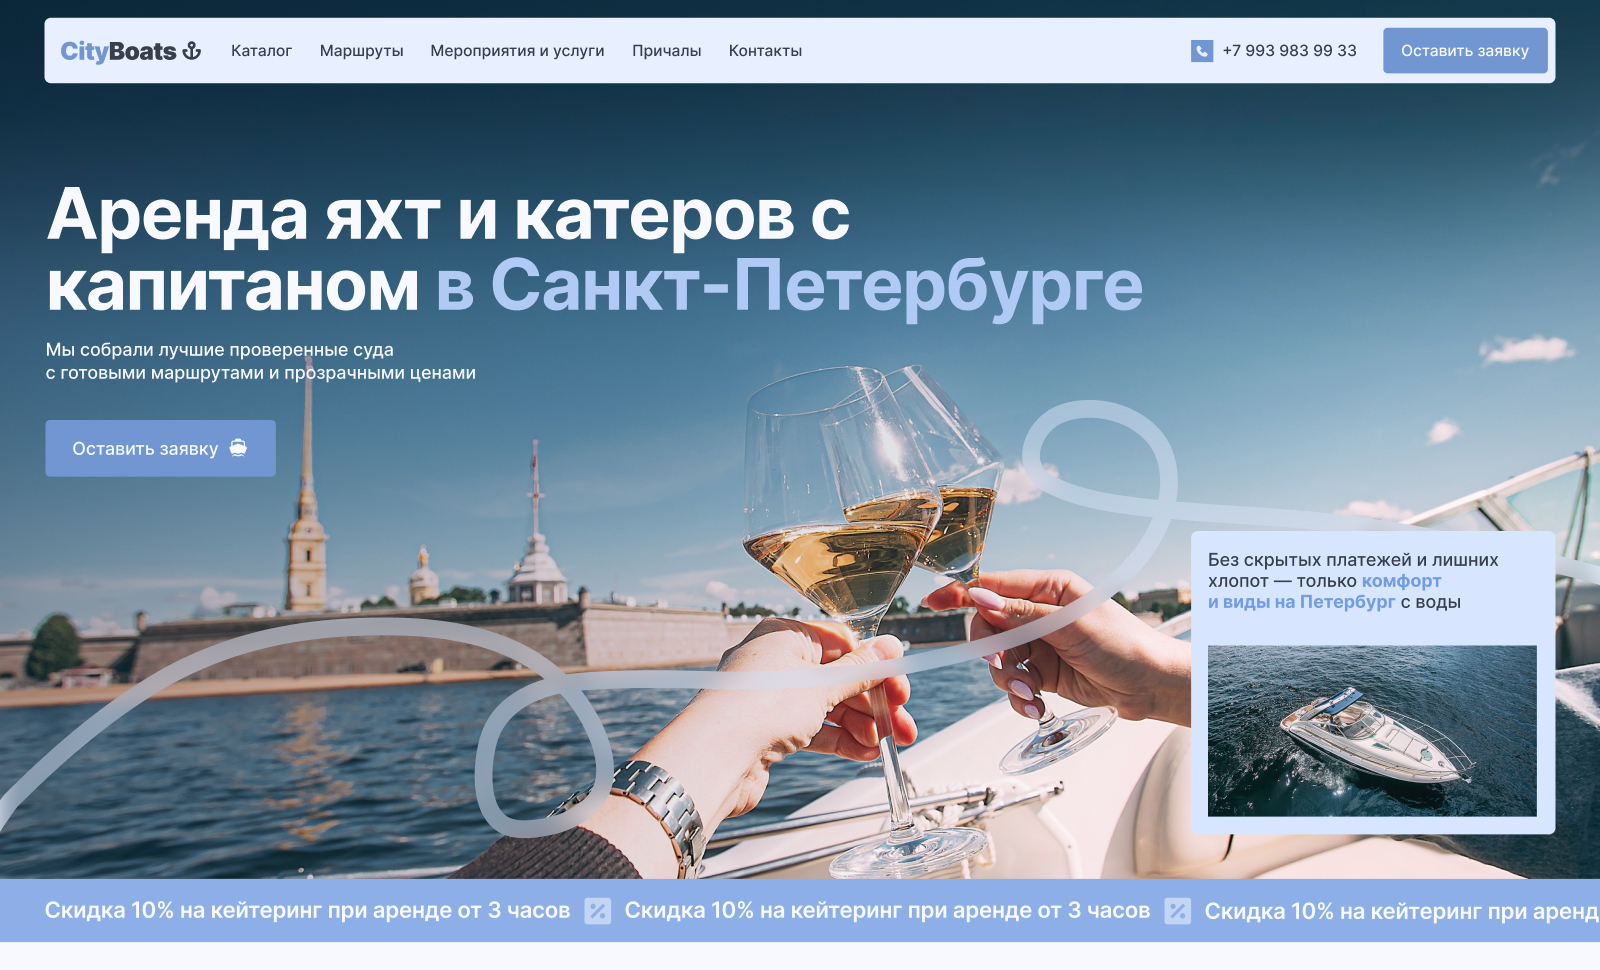The height and width of the screenshot is (970, 1600).
Task: Click the middle 'Скидка 10%' ticker text
Action: (x=887, y=911)
